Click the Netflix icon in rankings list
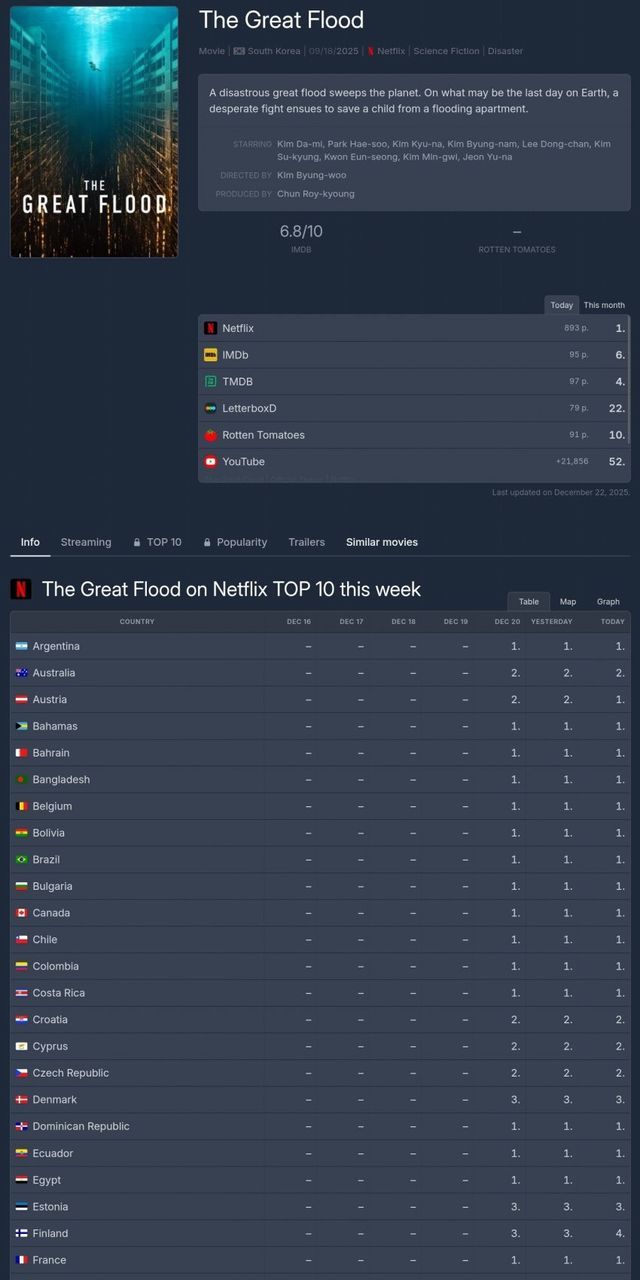This screenshot has height=1280, width=640. coord(211,328)
